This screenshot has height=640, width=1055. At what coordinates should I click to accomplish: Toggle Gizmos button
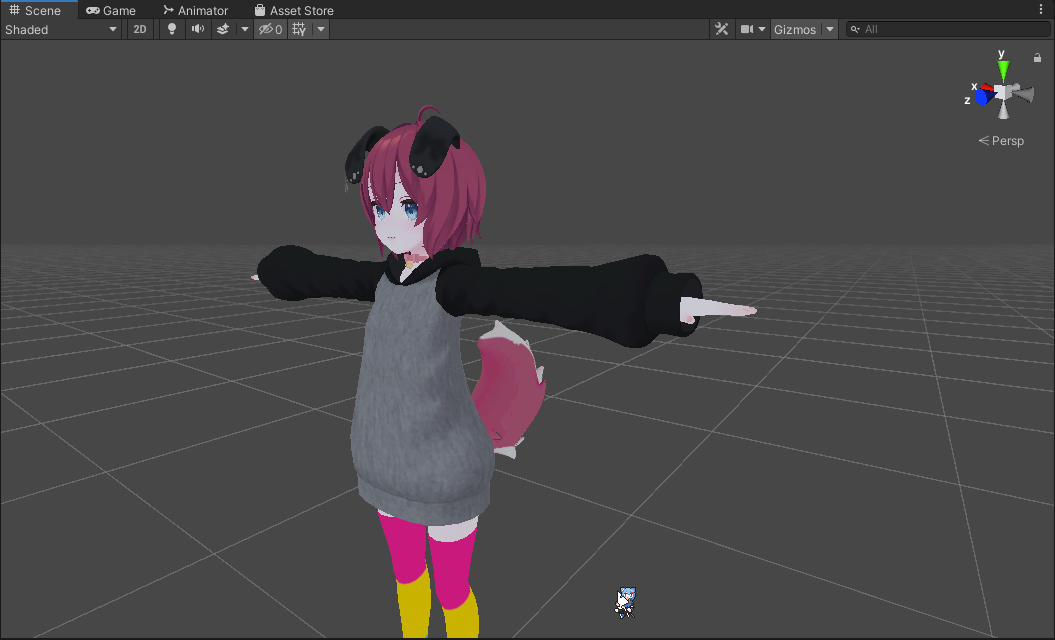click(795, 29)
